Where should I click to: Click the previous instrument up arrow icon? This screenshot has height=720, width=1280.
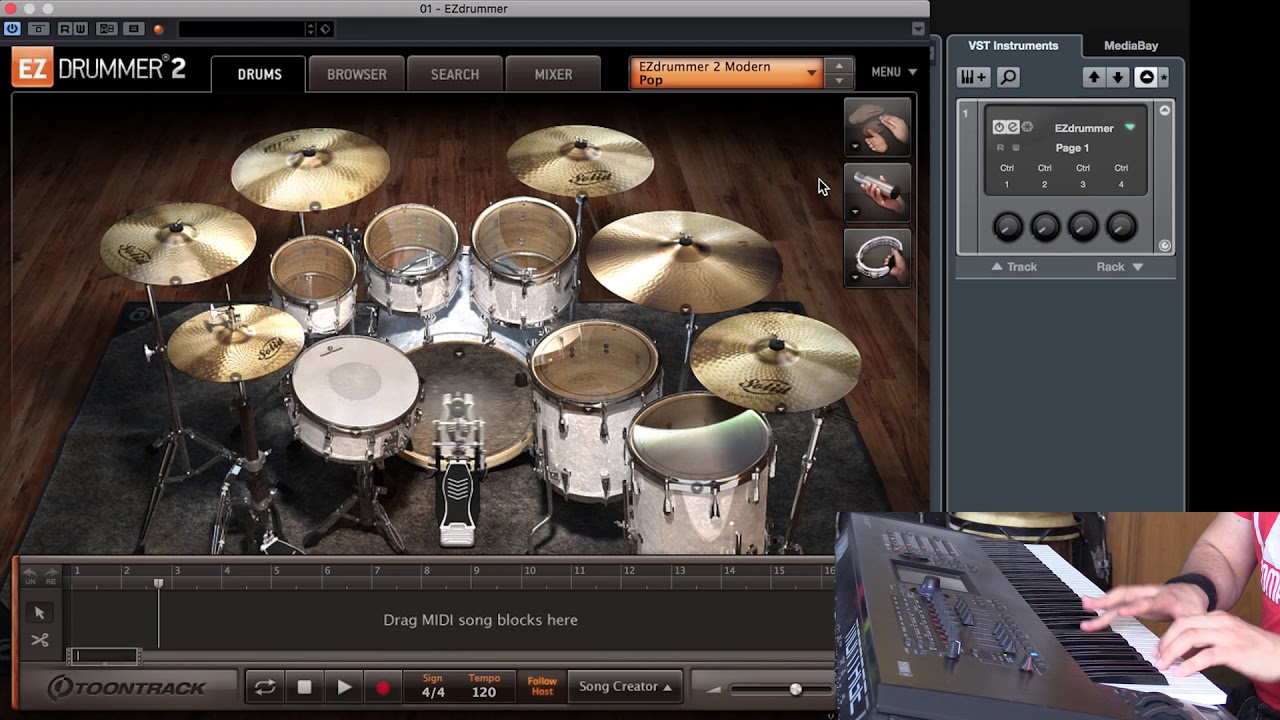(x=1094, y=77)
